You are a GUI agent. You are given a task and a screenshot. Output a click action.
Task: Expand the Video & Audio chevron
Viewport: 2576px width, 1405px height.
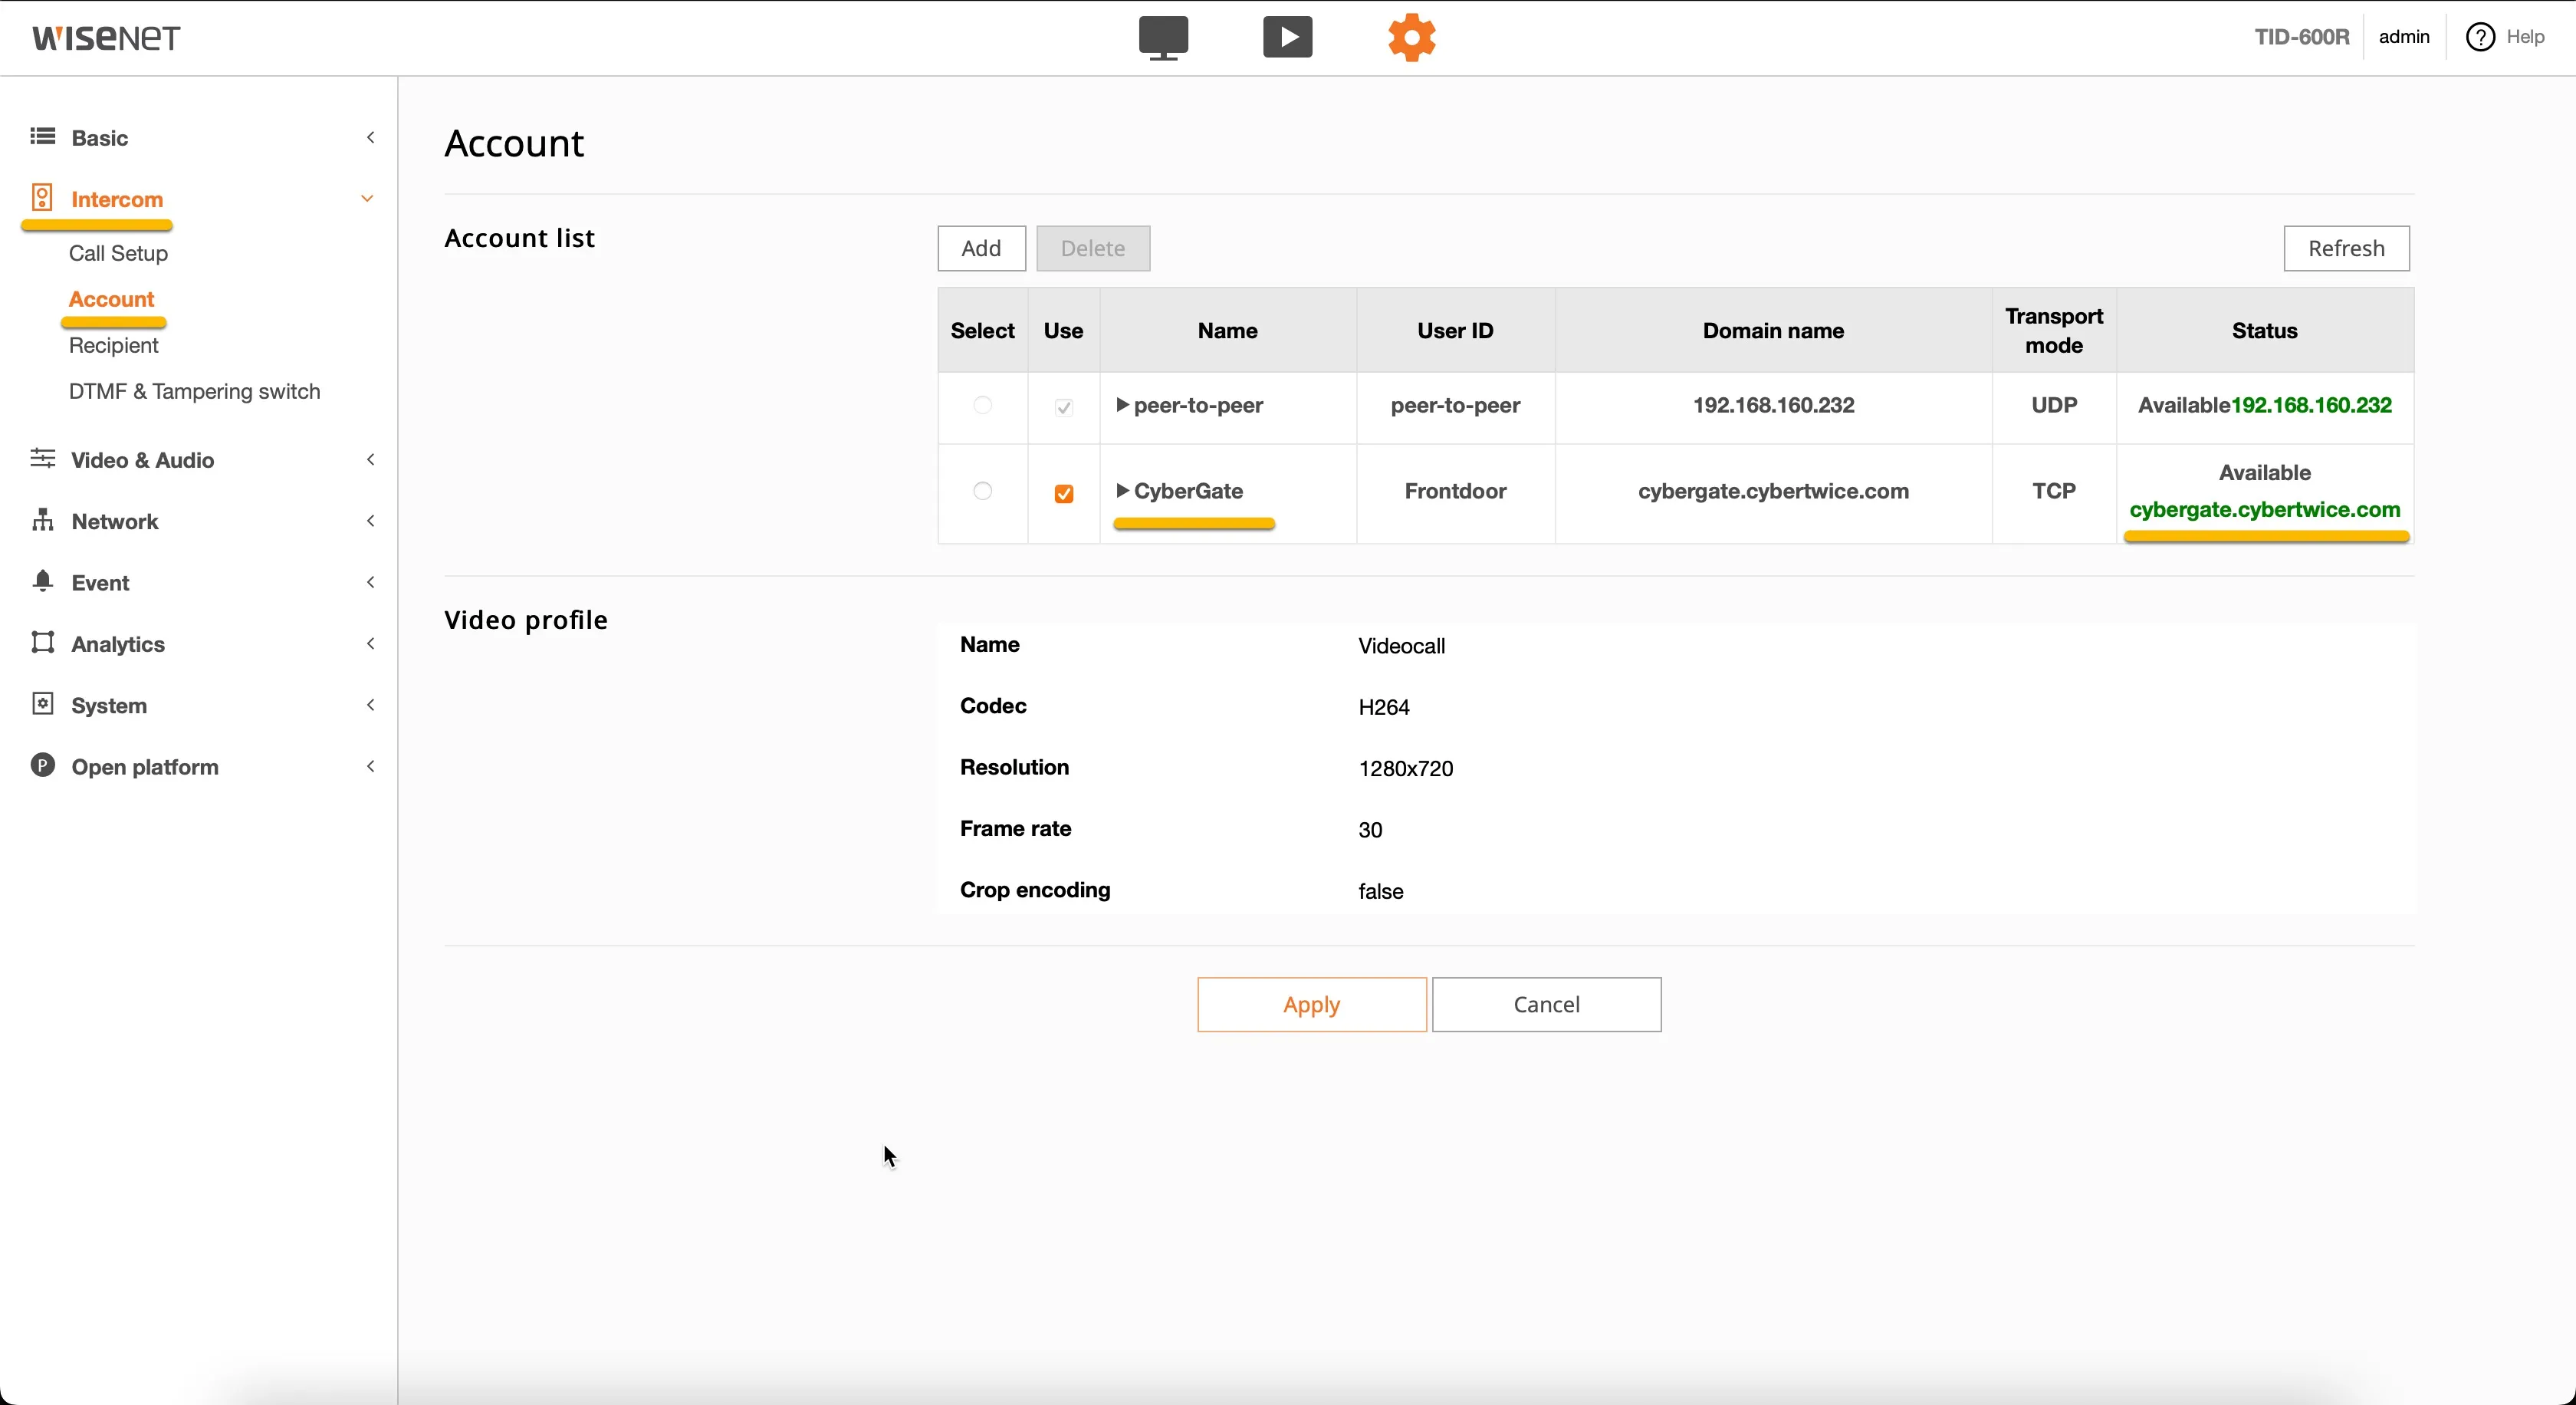click(x=371, y=459)
